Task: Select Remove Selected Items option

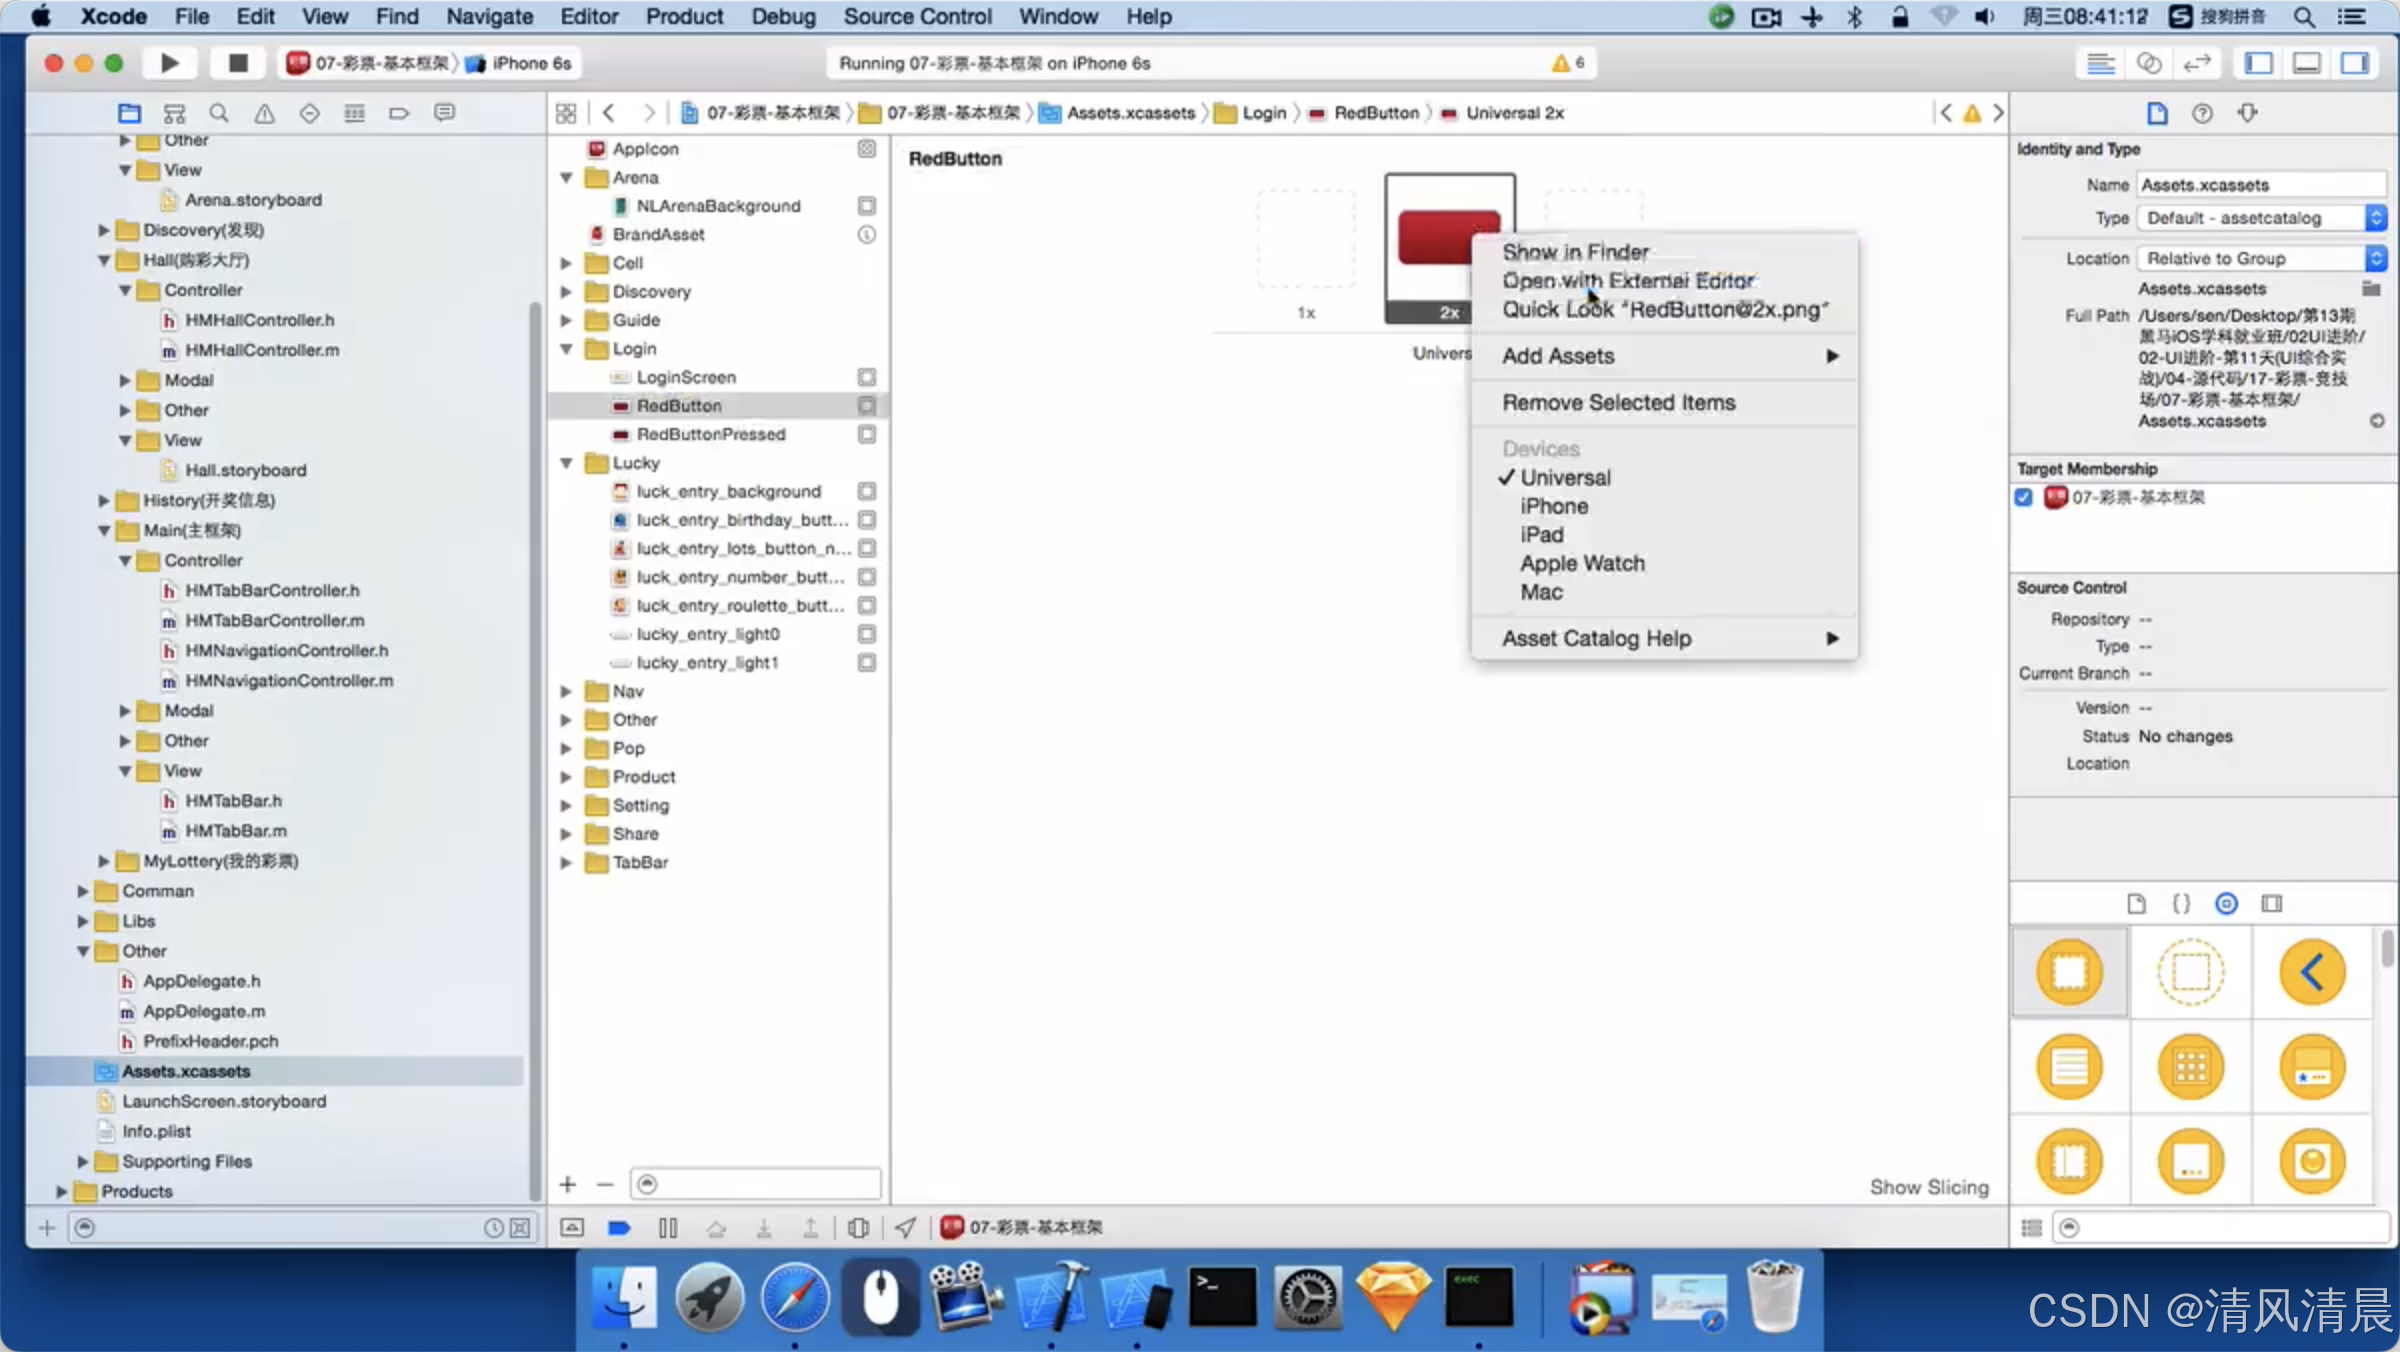Action: [x=1619, y=402]
